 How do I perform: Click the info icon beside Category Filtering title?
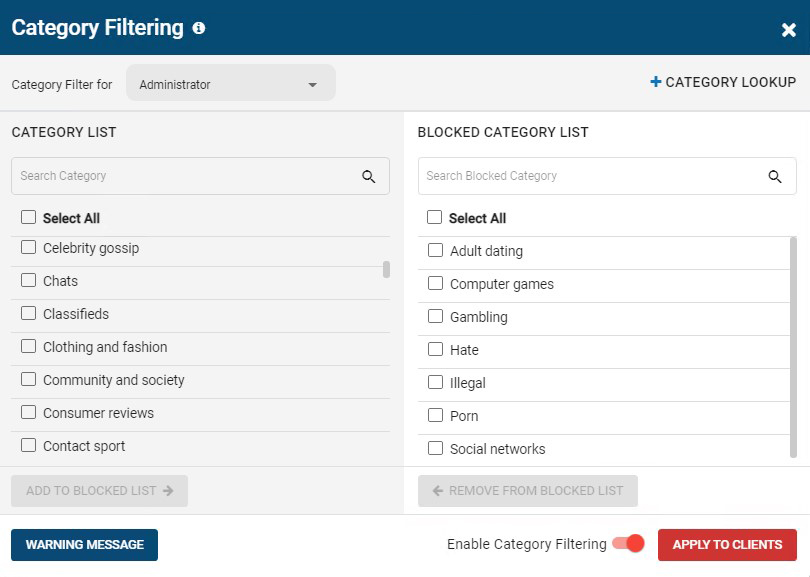(198, 28)
